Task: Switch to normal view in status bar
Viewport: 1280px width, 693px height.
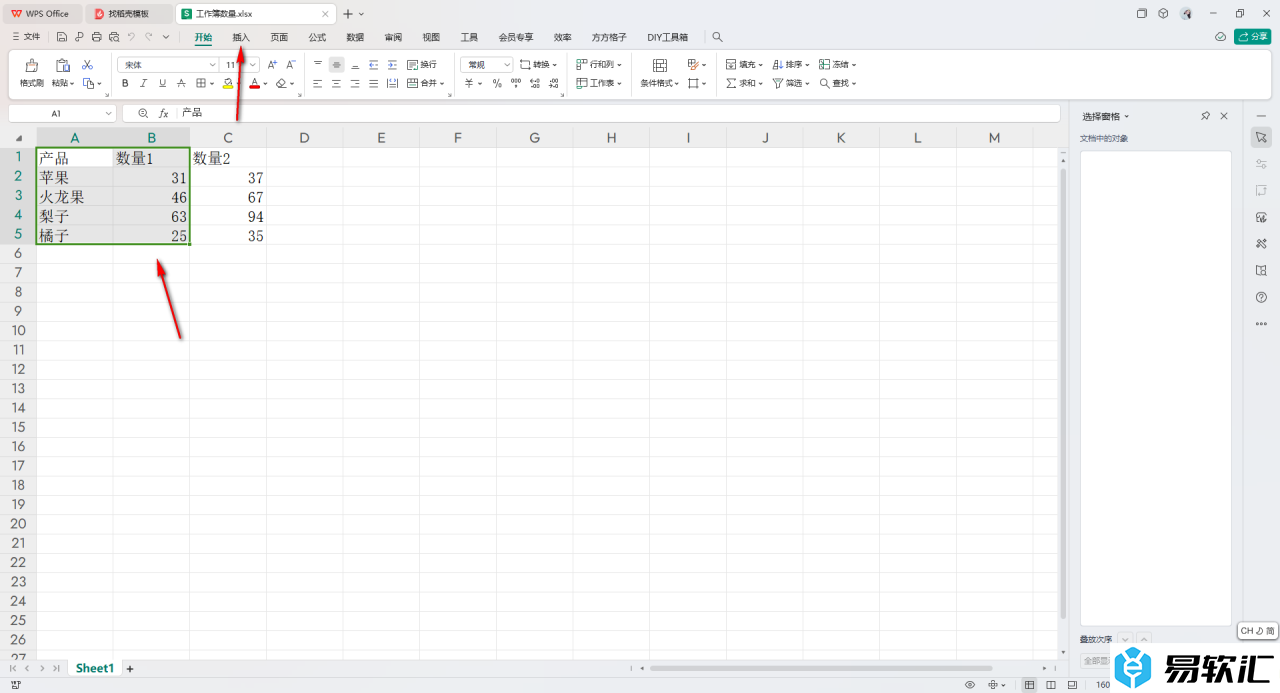Action: pyautogui.click(x=1030, y=685)
